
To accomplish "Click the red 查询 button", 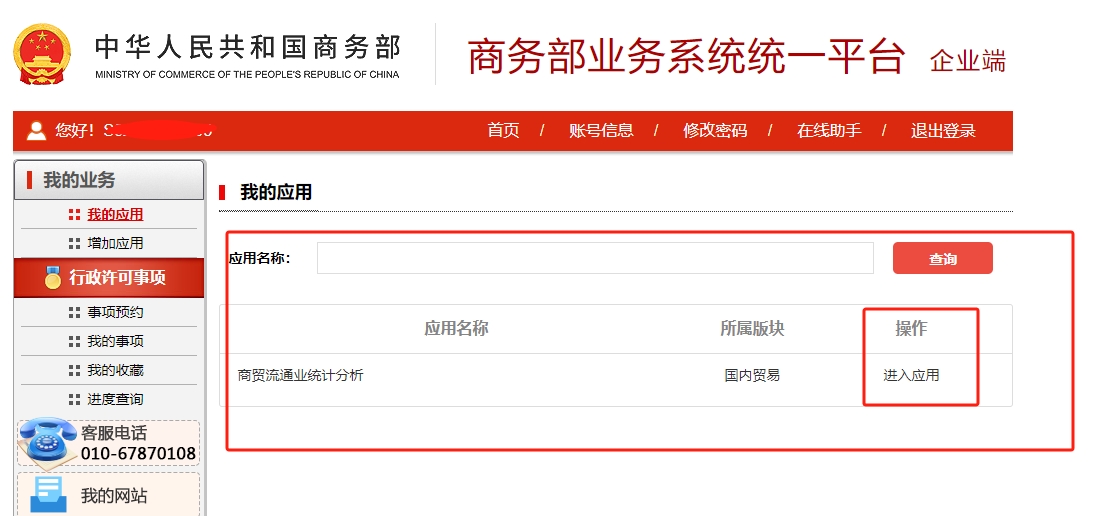I will coord(942,258).
